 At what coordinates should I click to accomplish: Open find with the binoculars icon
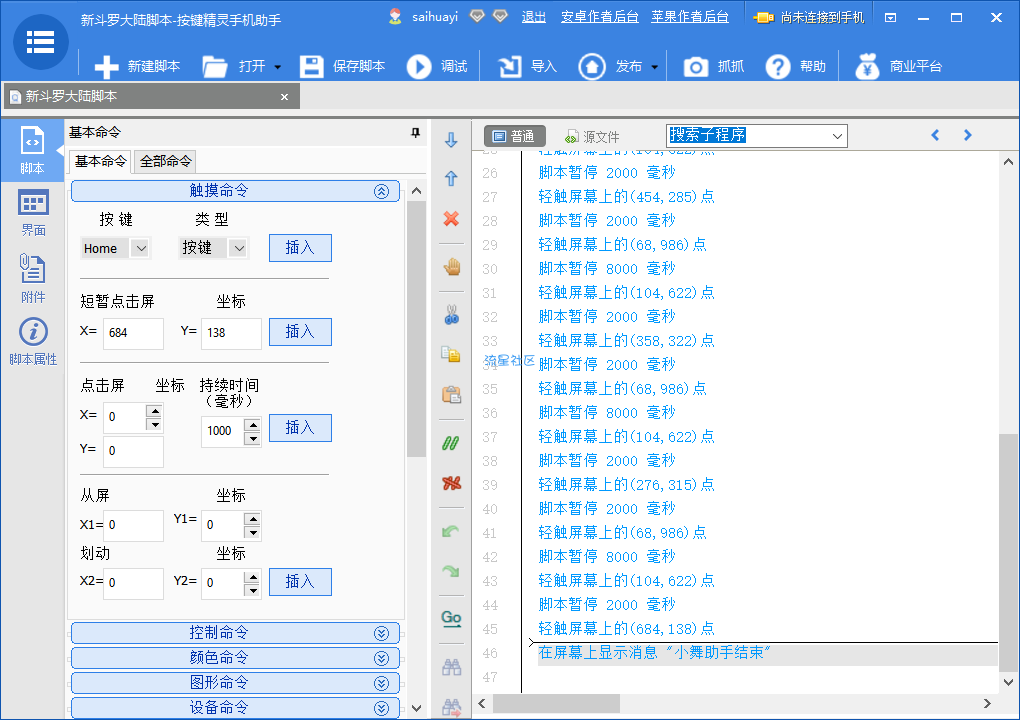pyautogui.click(x=451, y=667)
